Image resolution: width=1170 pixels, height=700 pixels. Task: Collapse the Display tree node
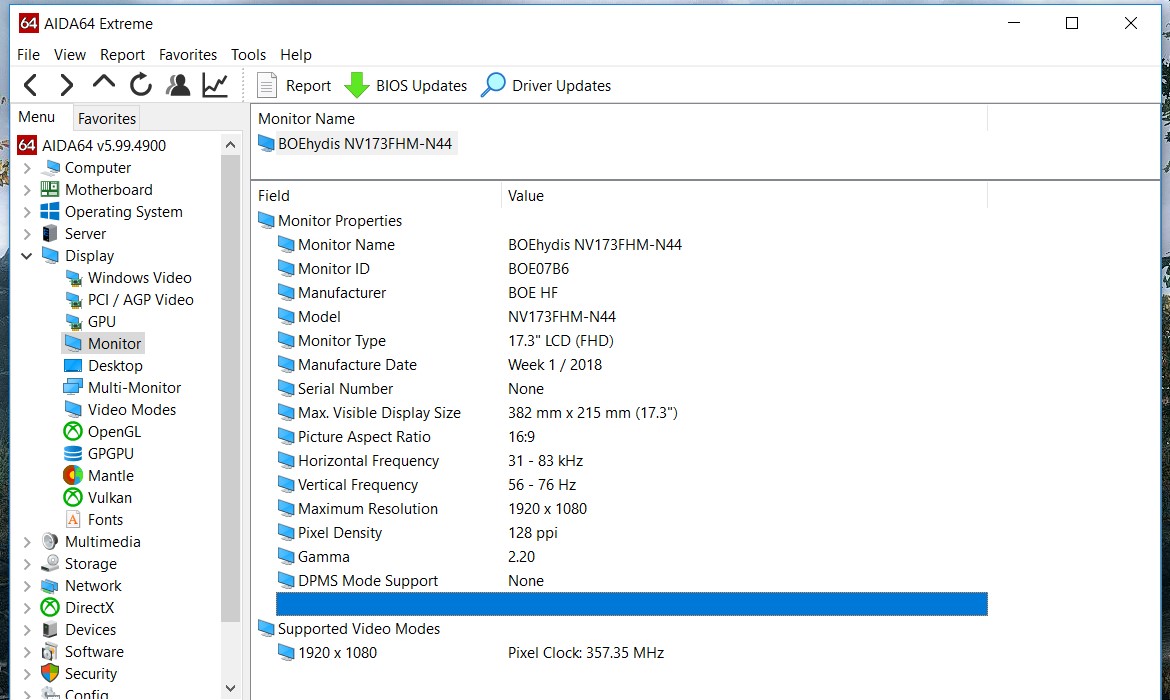pyautogui.click(x=27, y=256)
